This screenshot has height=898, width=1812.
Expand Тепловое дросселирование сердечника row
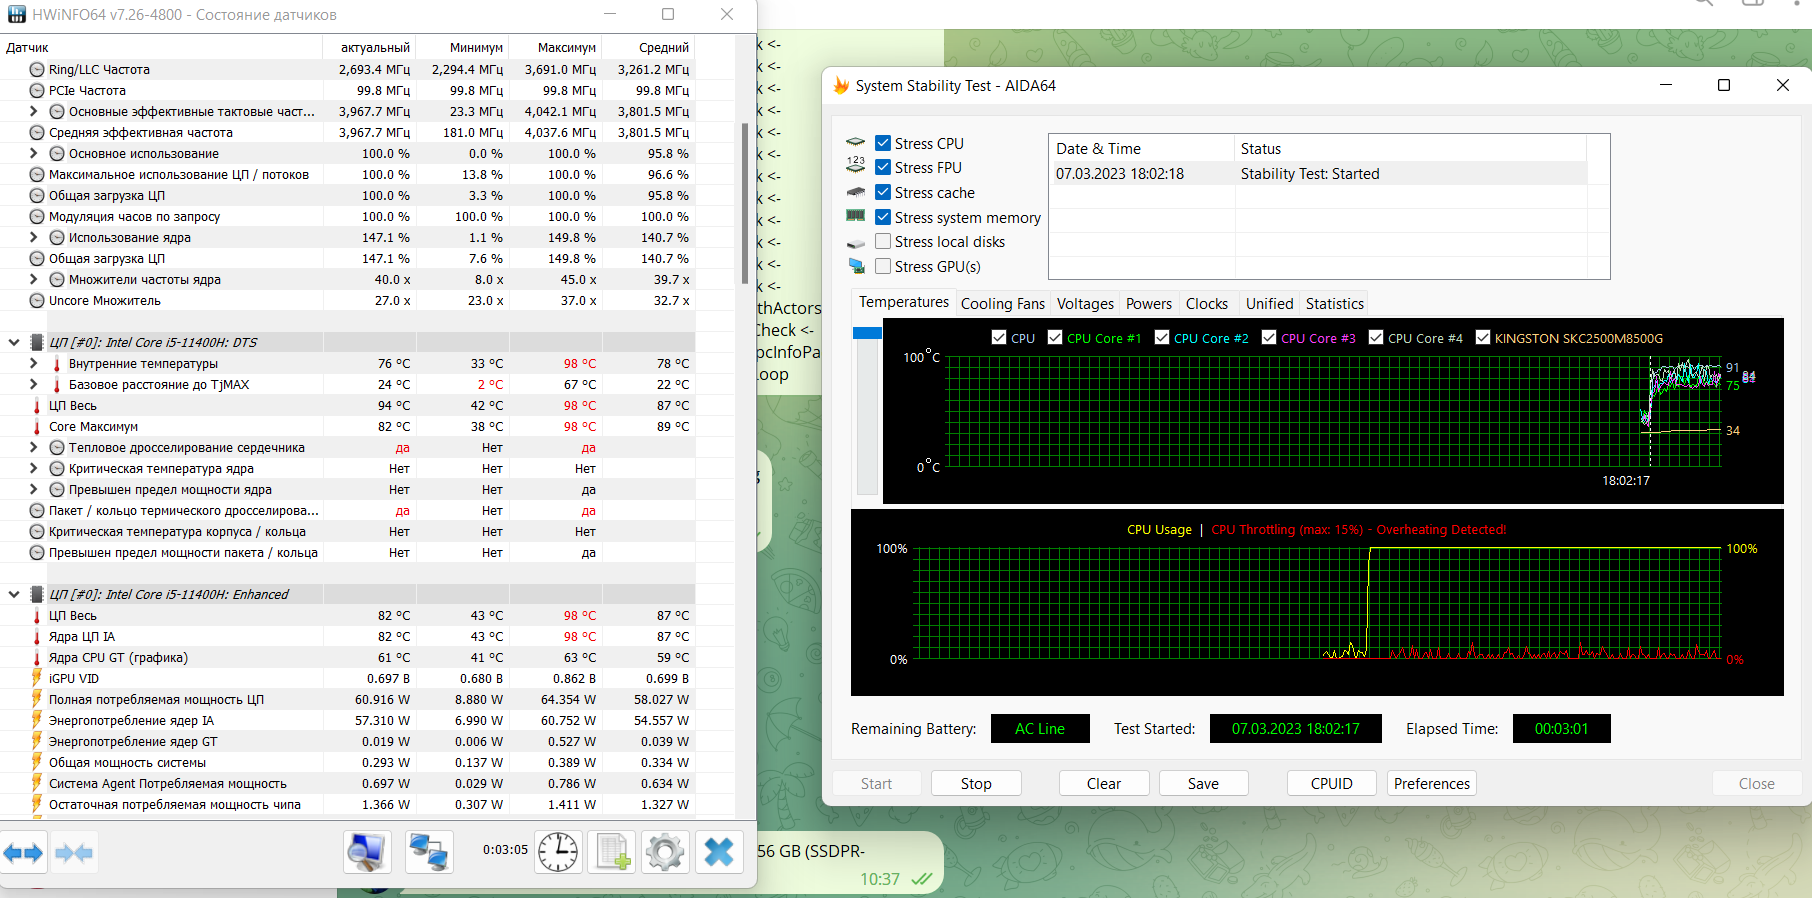click(33, 447)
